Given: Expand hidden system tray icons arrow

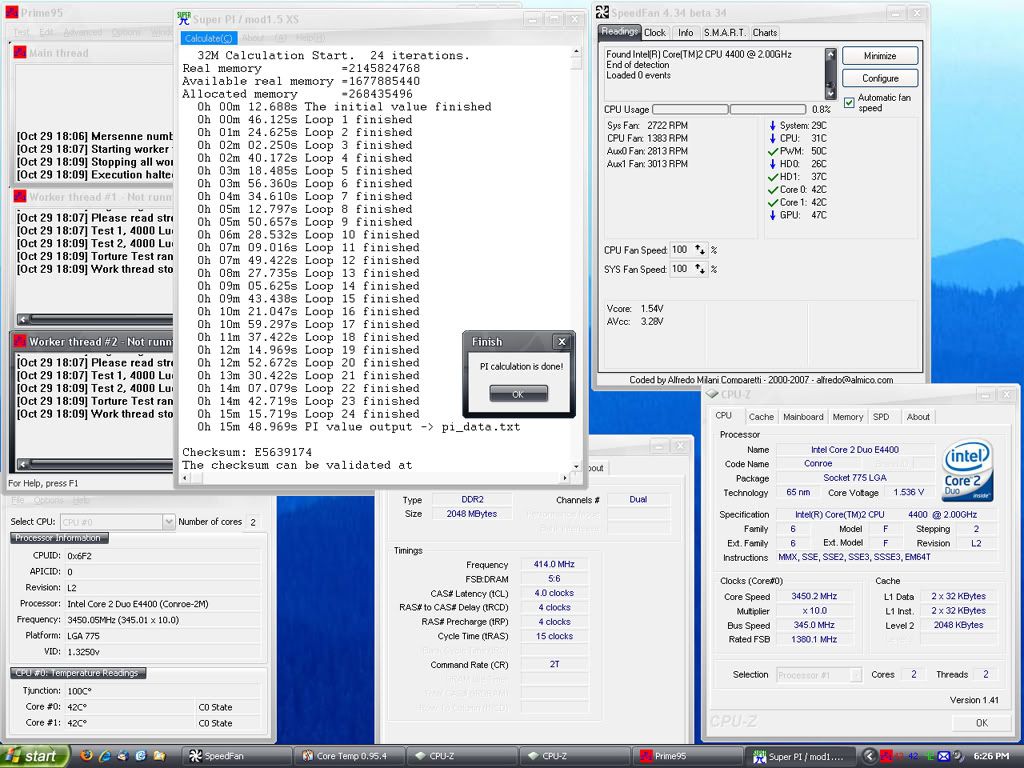Looking at the screenshot, I should pyautogui.click(x=869, y=756).
